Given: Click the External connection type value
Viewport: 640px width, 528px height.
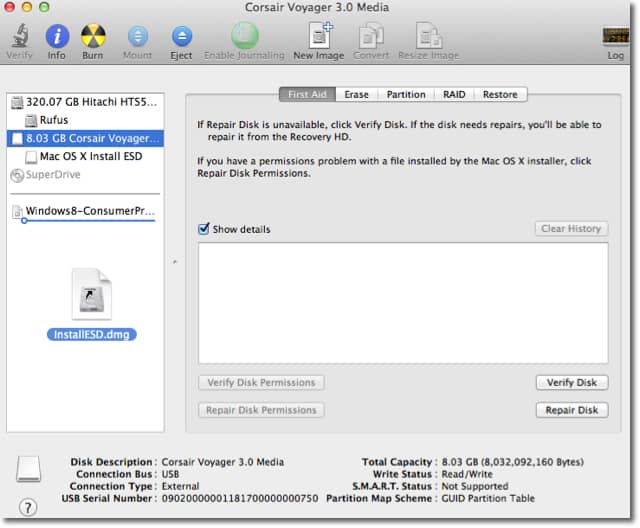Looking at the screenshot, I should click(x=180, y=486).
